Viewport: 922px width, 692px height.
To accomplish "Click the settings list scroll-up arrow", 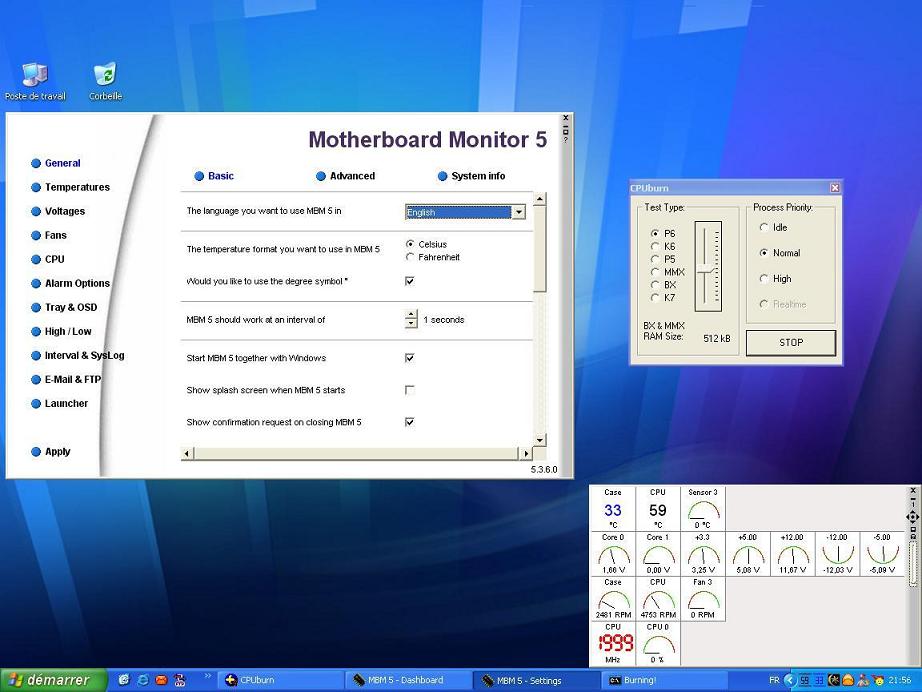I will 540,199.
